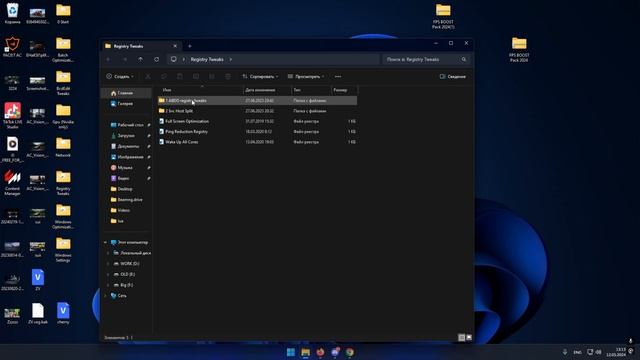Click the Cut scissors icon in toolbar

click(148, 76)
